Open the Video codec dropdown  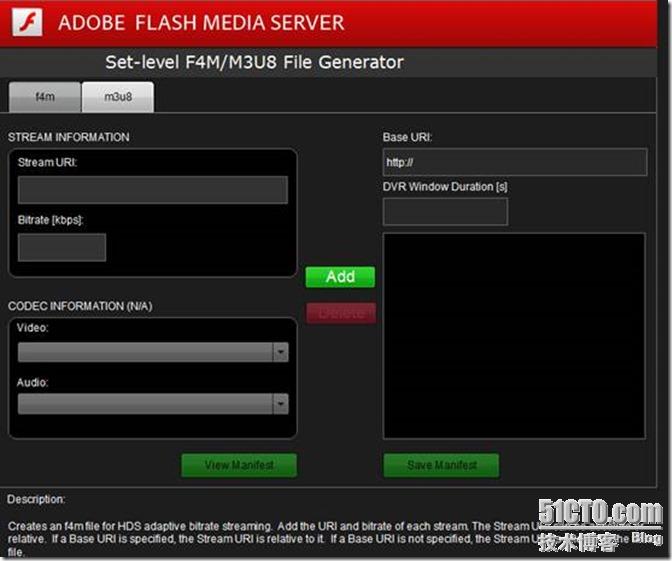(153, 352)
